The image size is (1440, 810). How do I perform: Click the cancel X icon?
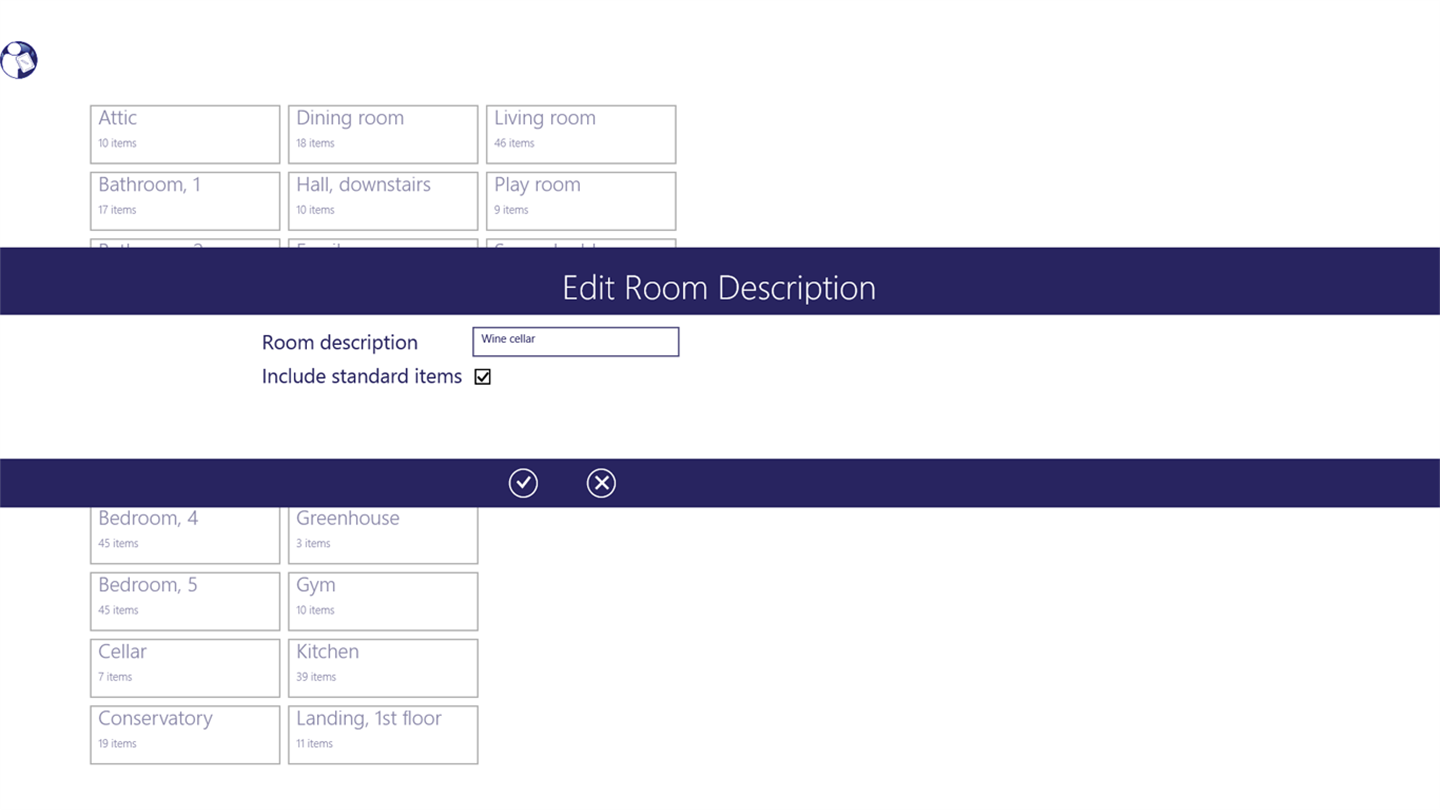click(601, 483)
